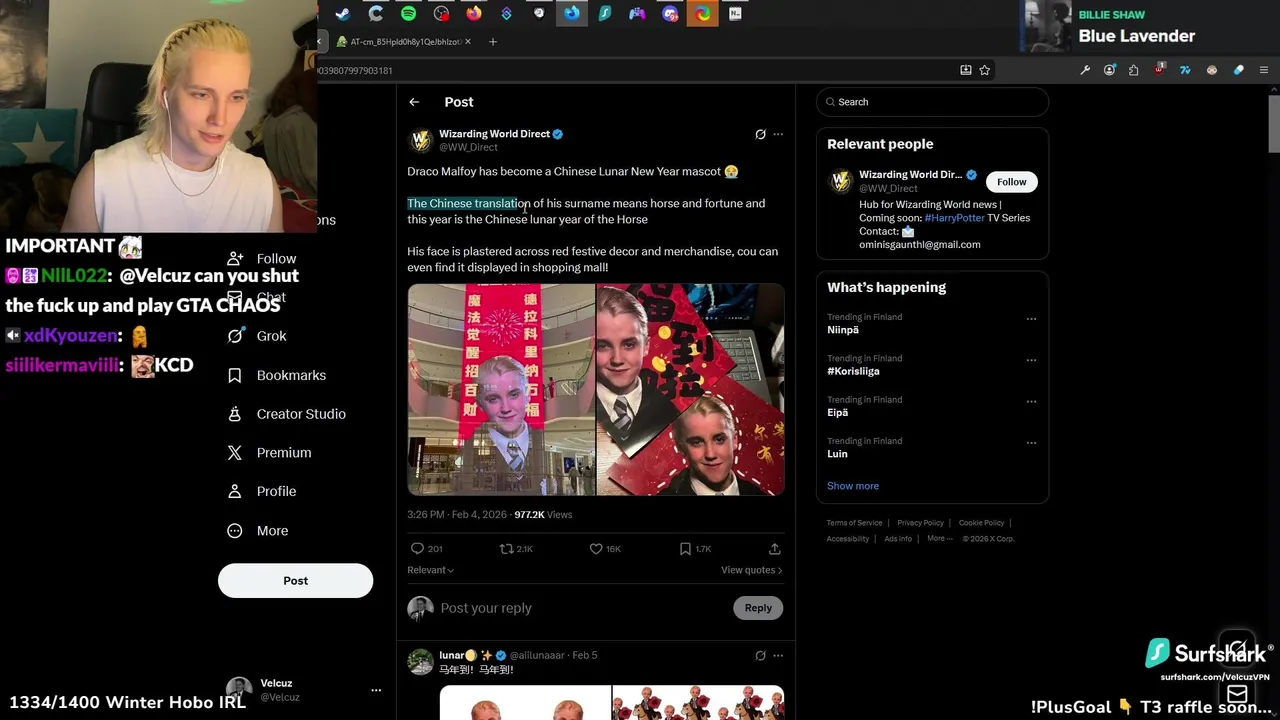Open Surfshark app in the taskbar
The height and width of the screenshot is (720, 1280).
pos(605,14)
